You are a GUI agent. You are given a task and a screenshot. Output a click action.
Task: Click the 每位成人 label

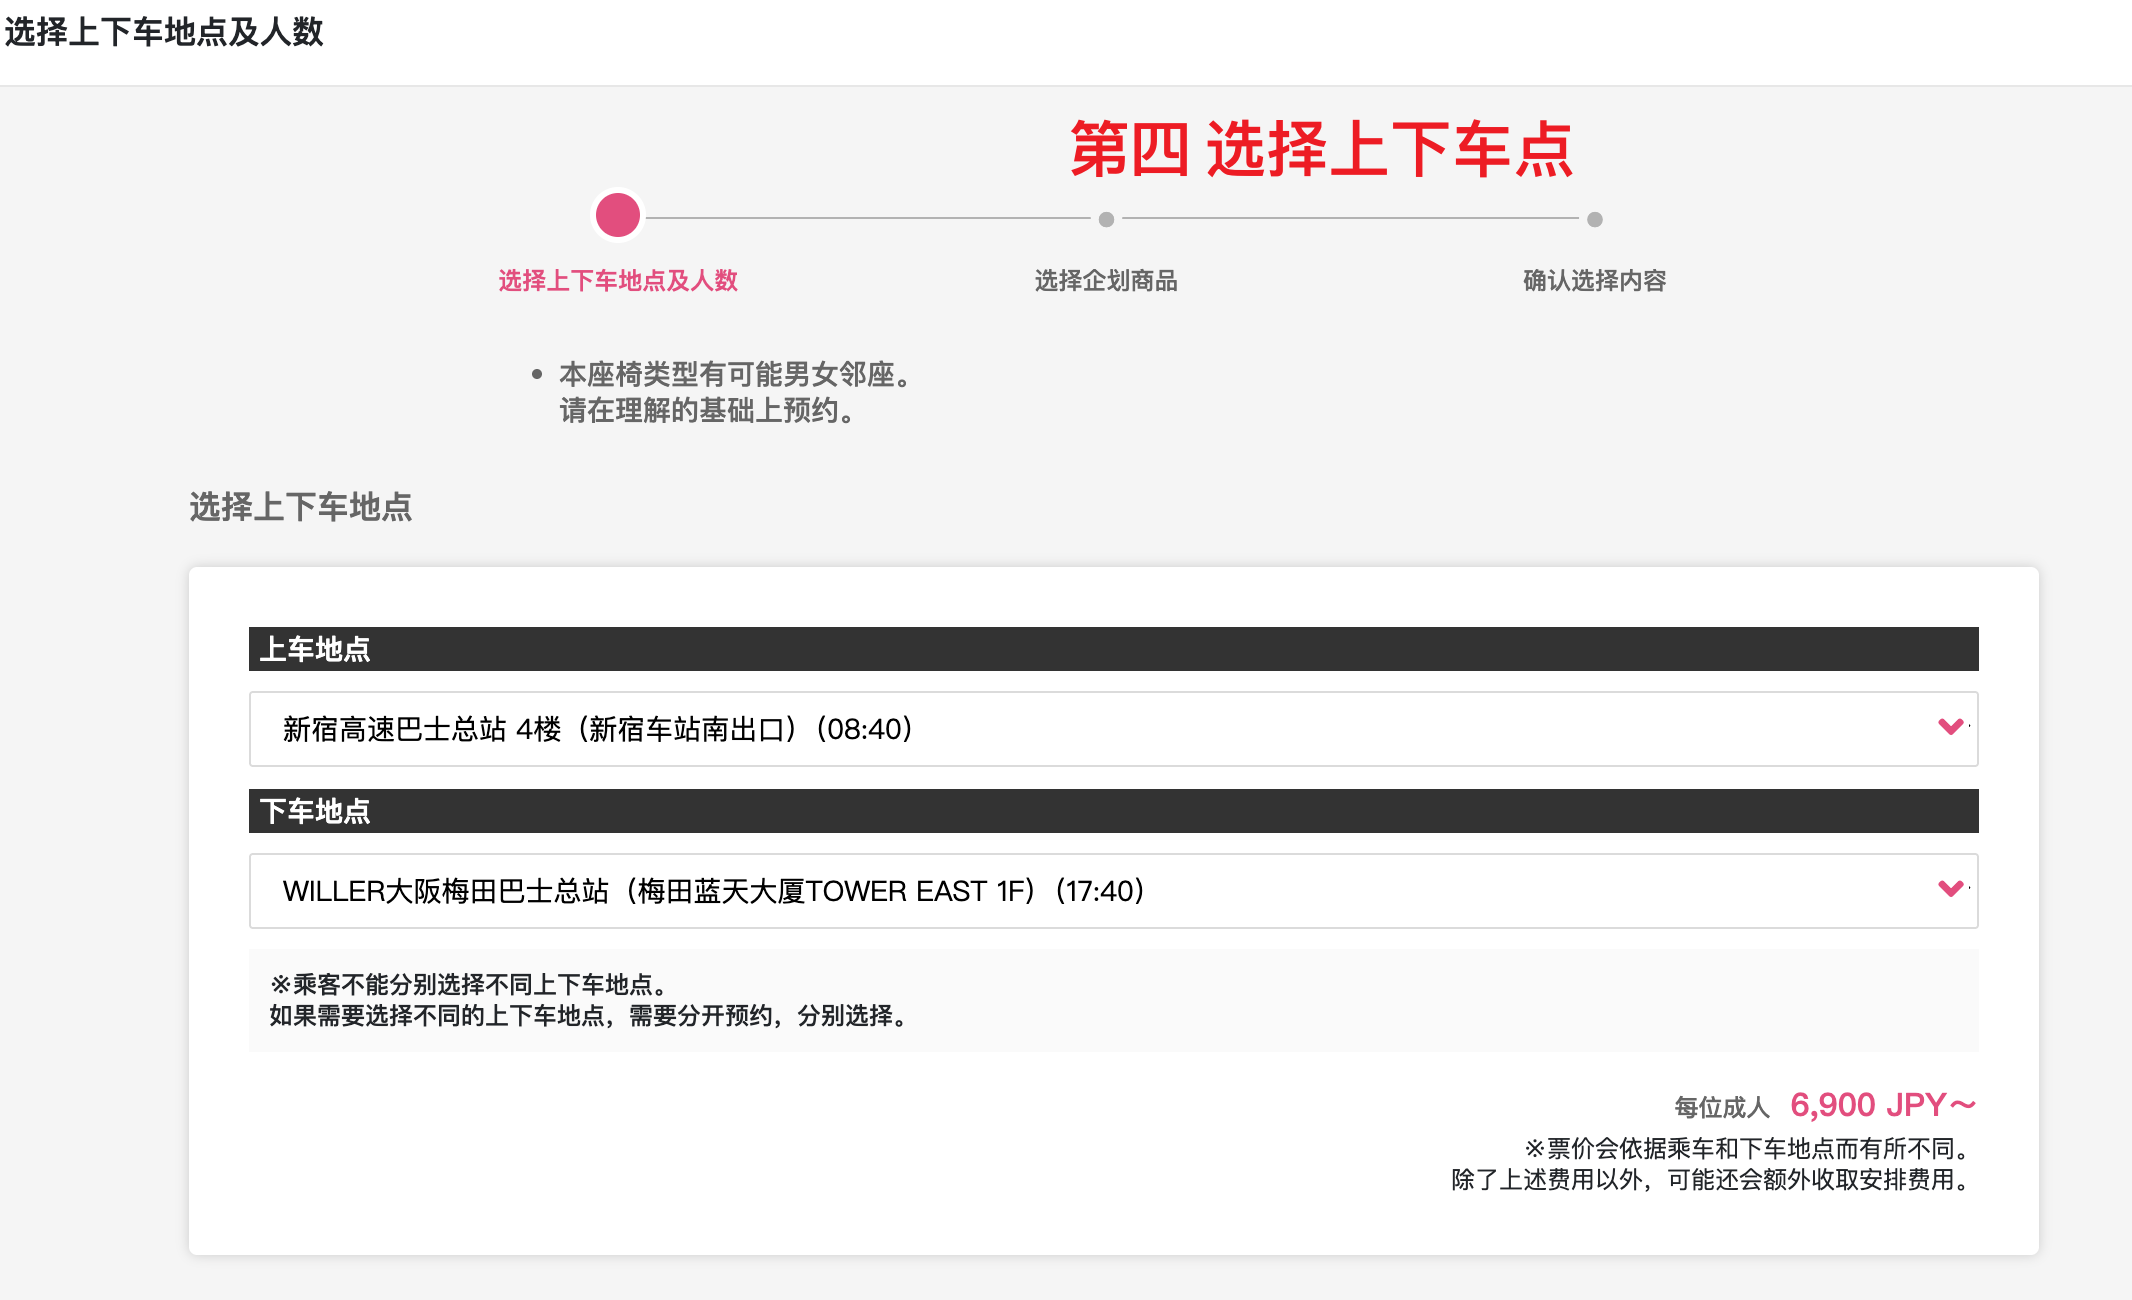(x=1722, y=1107)
